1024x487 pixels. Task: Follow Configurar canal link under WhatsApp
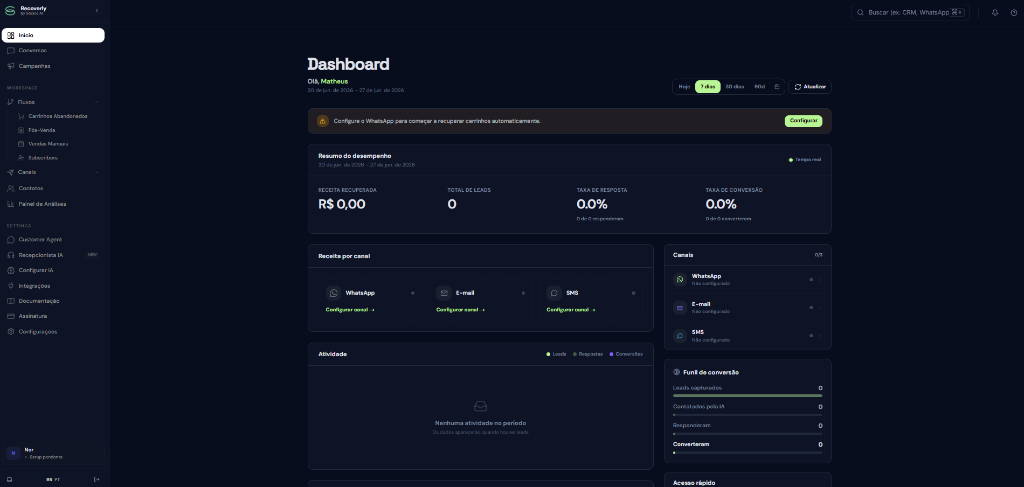(x=349, y=310)
